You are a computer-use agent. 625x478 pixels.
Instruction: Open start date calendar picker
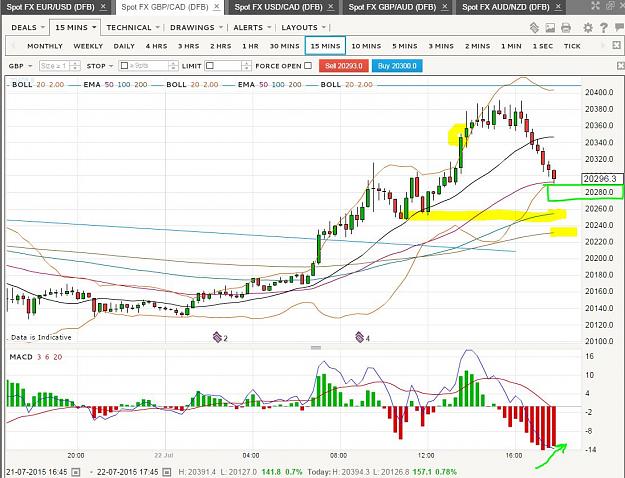76,472
